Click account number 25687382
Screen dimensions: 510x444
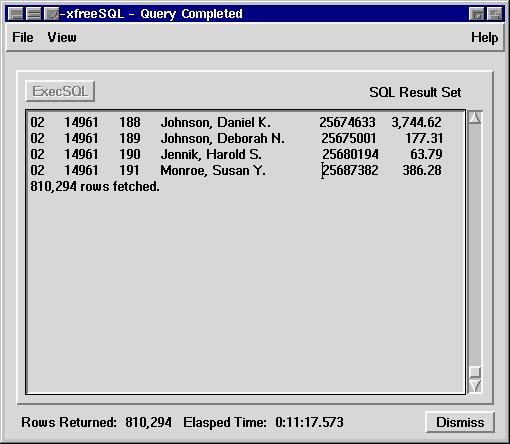pos(350,170)
